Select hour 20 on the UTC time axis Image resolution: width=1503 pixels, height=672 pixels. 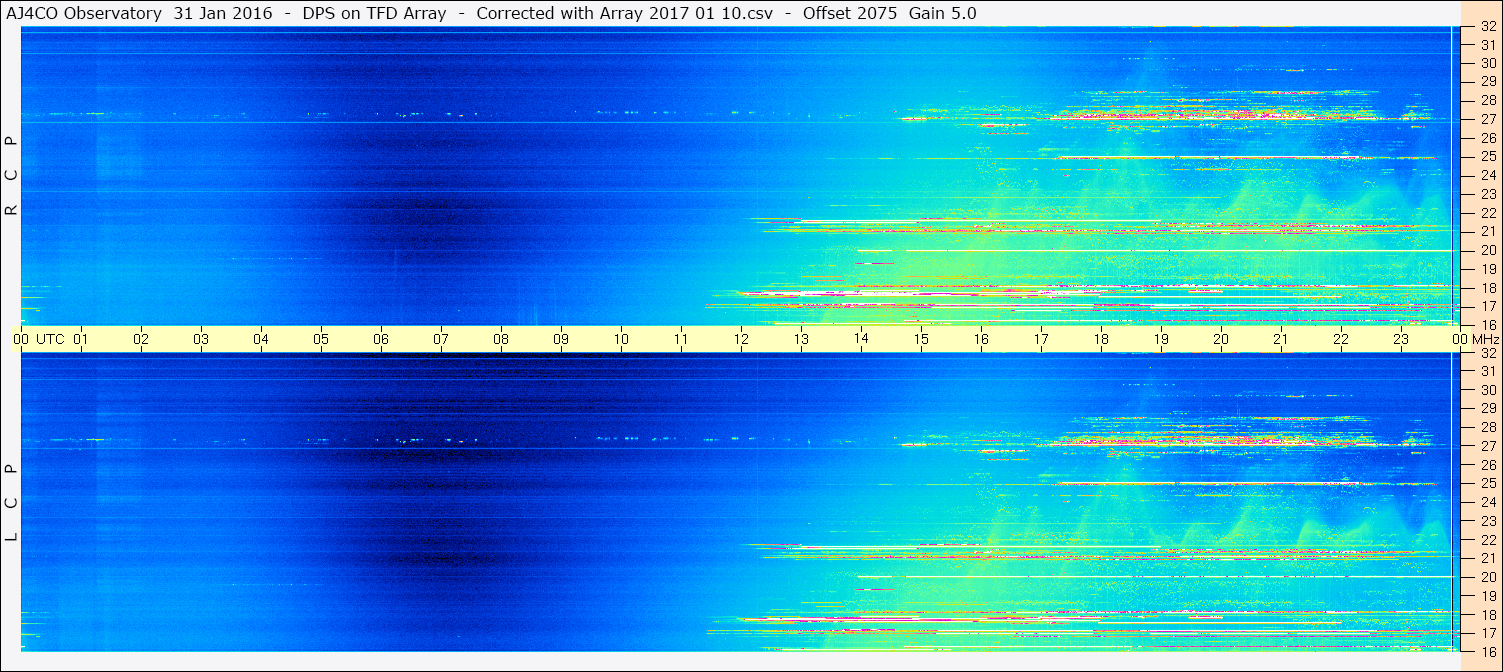point(1221,339)
